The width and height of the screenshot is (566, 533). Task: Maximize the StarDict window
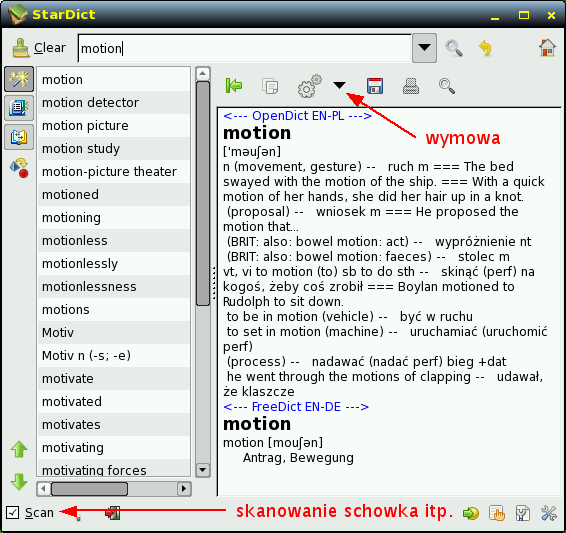524,15
